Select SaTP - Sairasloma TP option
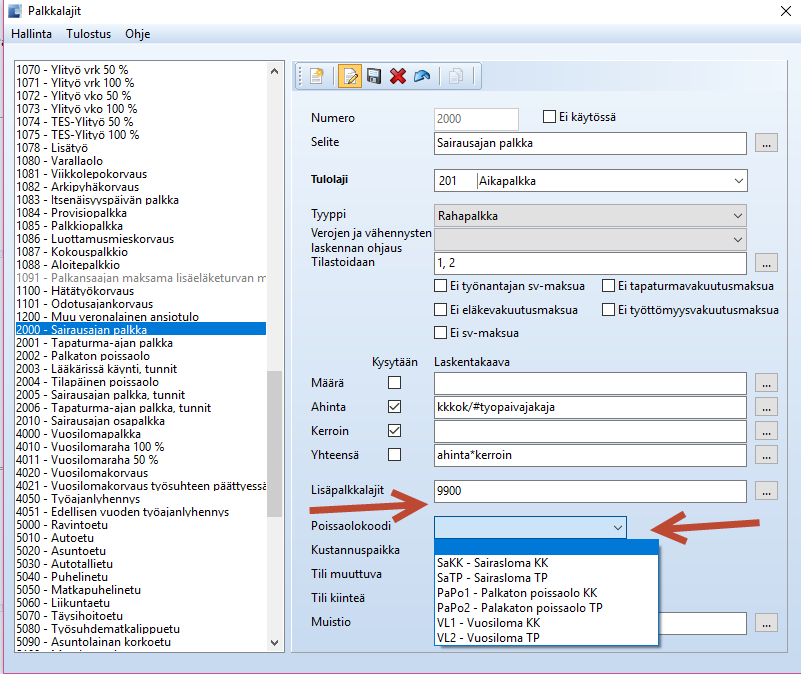 546,578
